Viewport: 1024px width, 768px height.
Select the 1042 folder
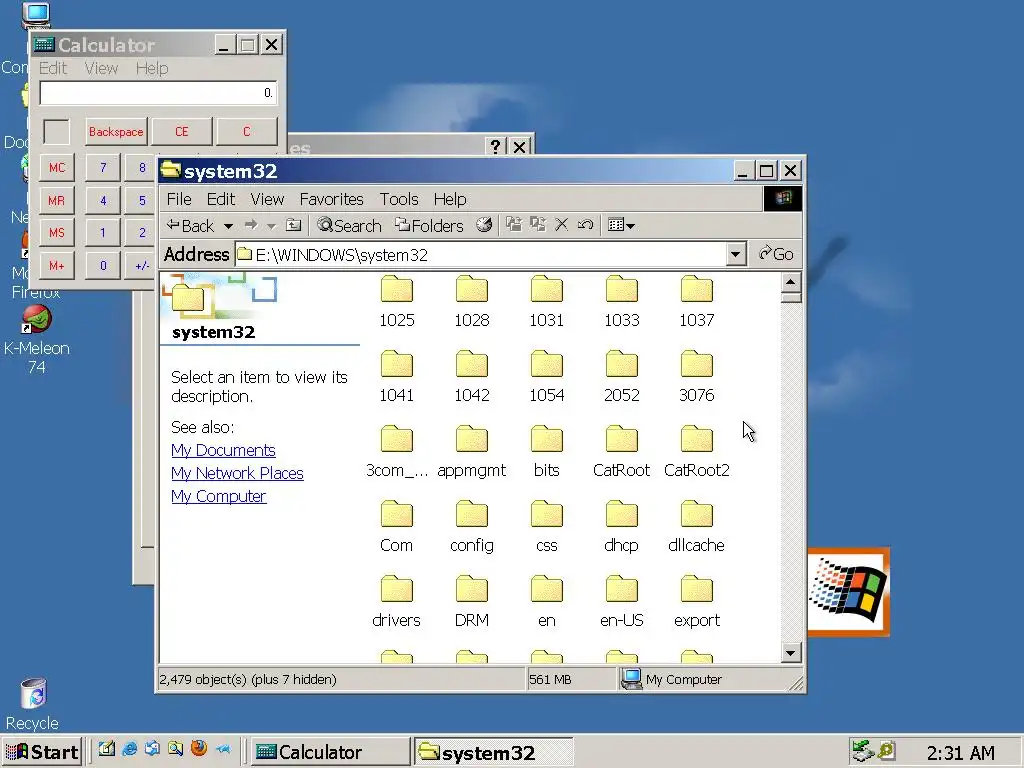[472, 376]
